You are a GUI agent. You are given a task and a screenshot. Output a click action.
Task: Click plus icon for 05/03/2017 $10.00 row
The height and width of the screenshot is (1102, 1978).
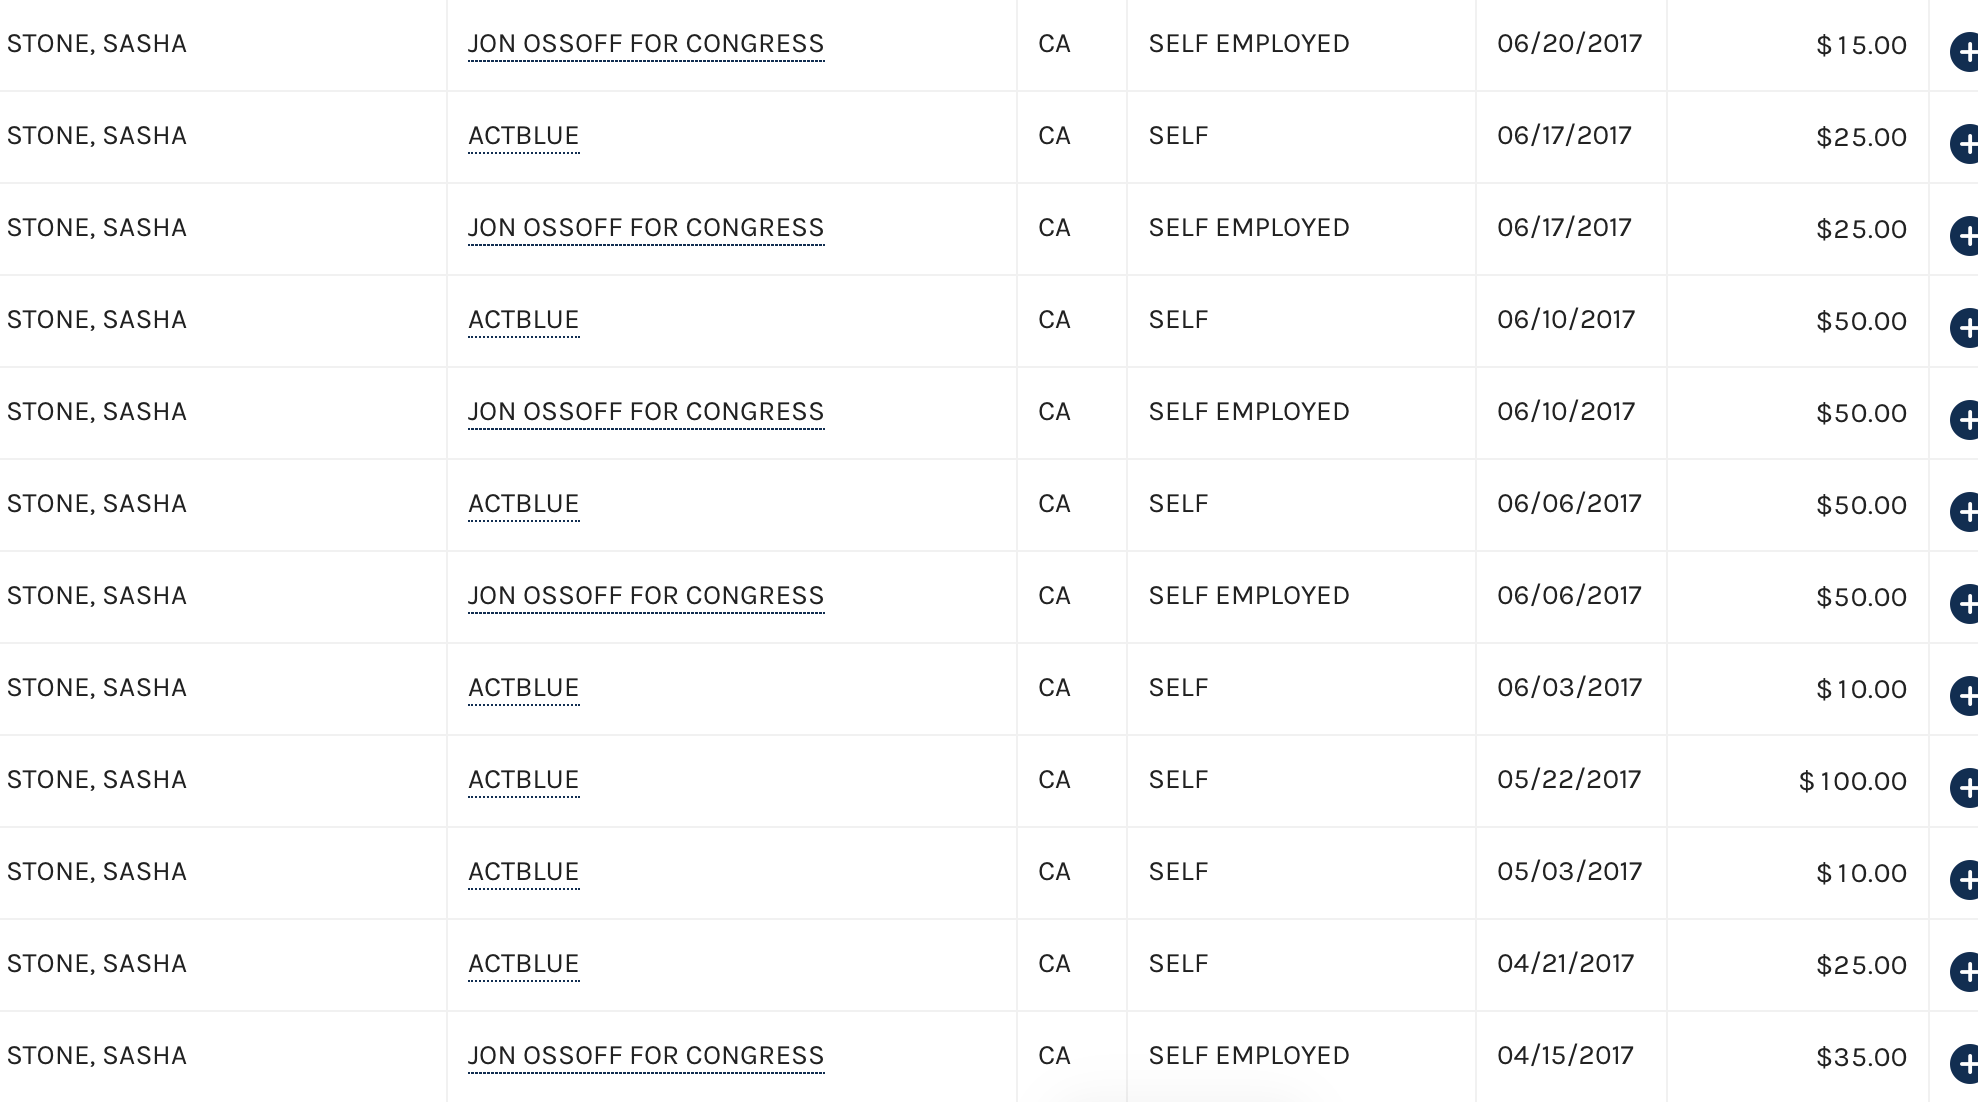click(1965, 880)
